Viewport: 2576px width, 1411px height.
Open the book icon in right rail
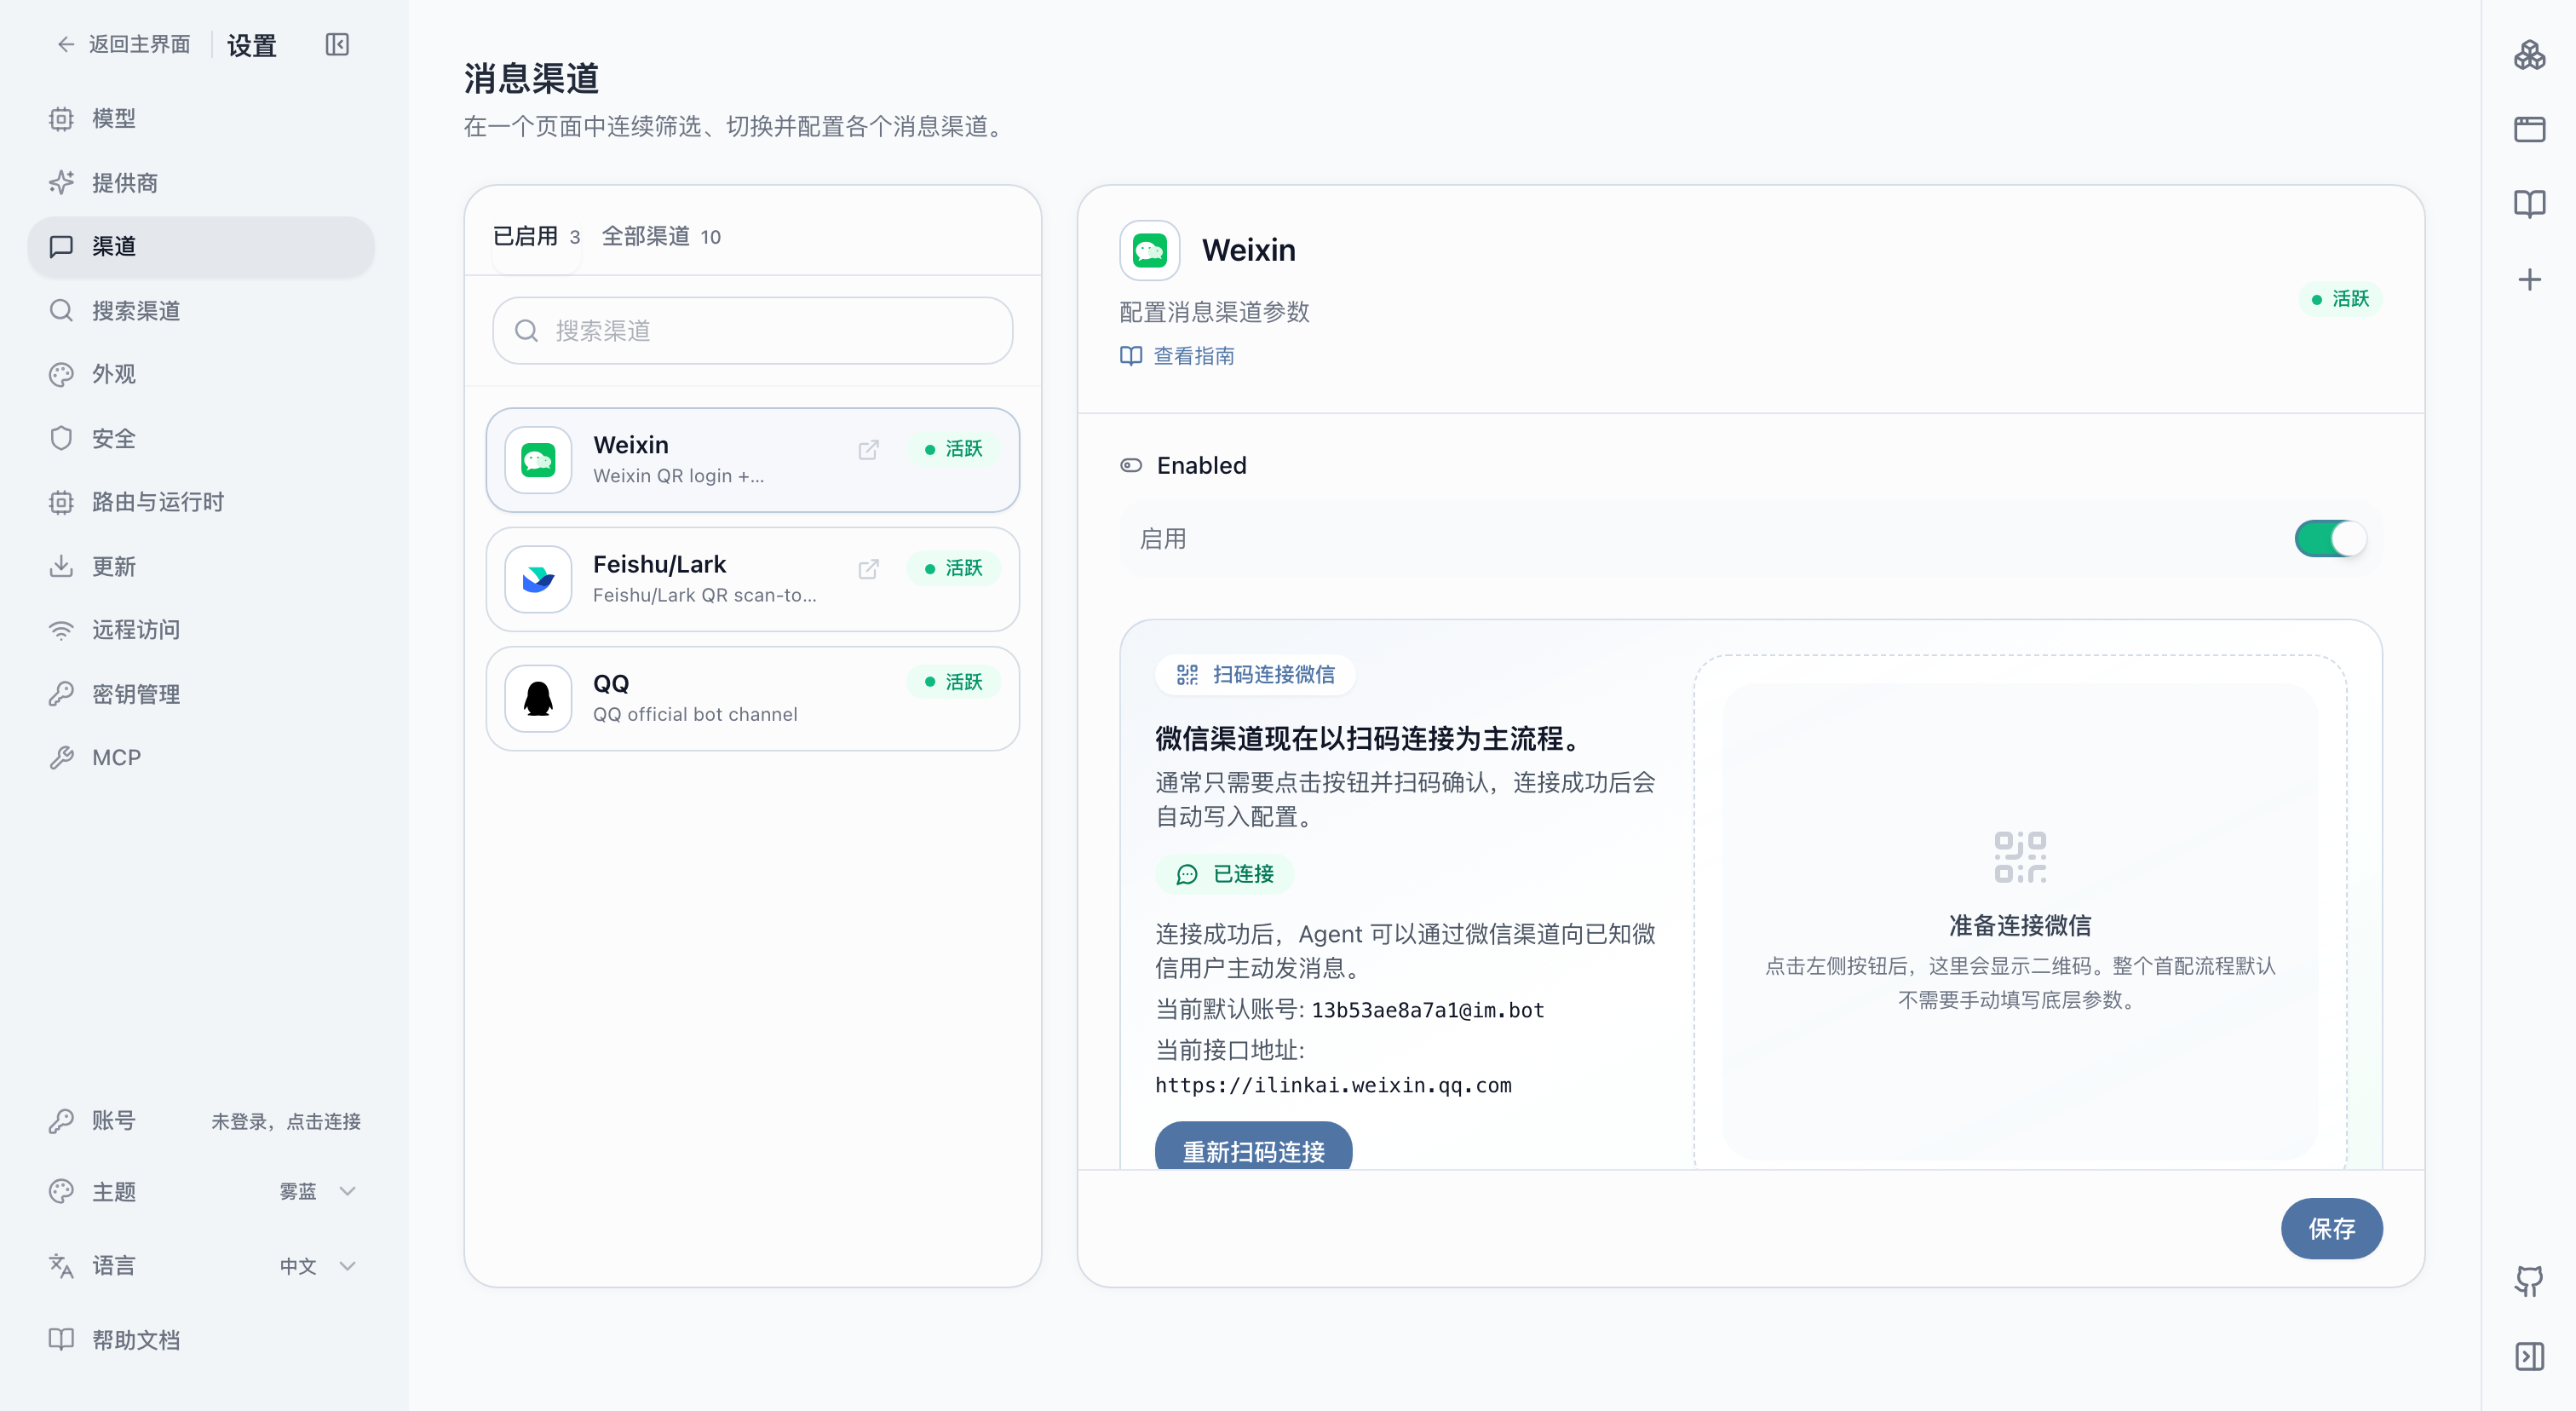point(2529,204)
